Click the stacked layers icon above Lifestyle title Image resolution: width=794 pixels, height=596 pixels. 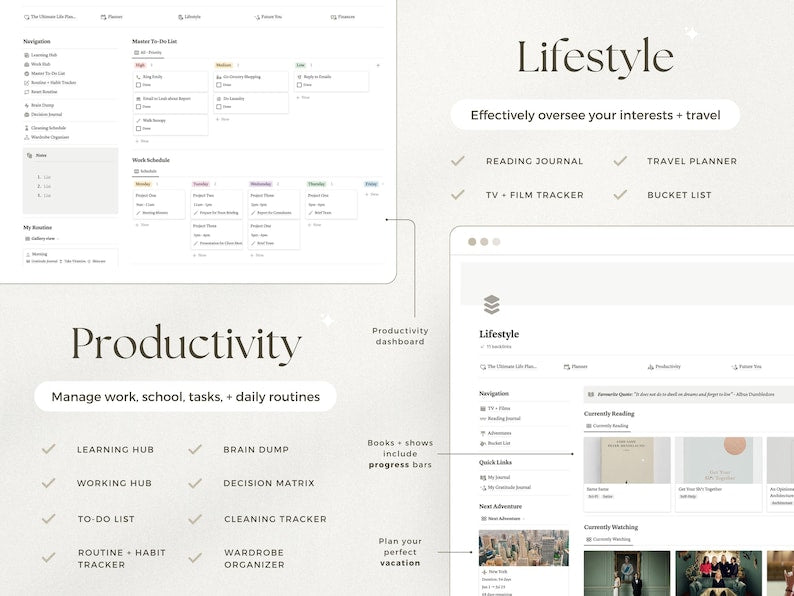(491, 305)
